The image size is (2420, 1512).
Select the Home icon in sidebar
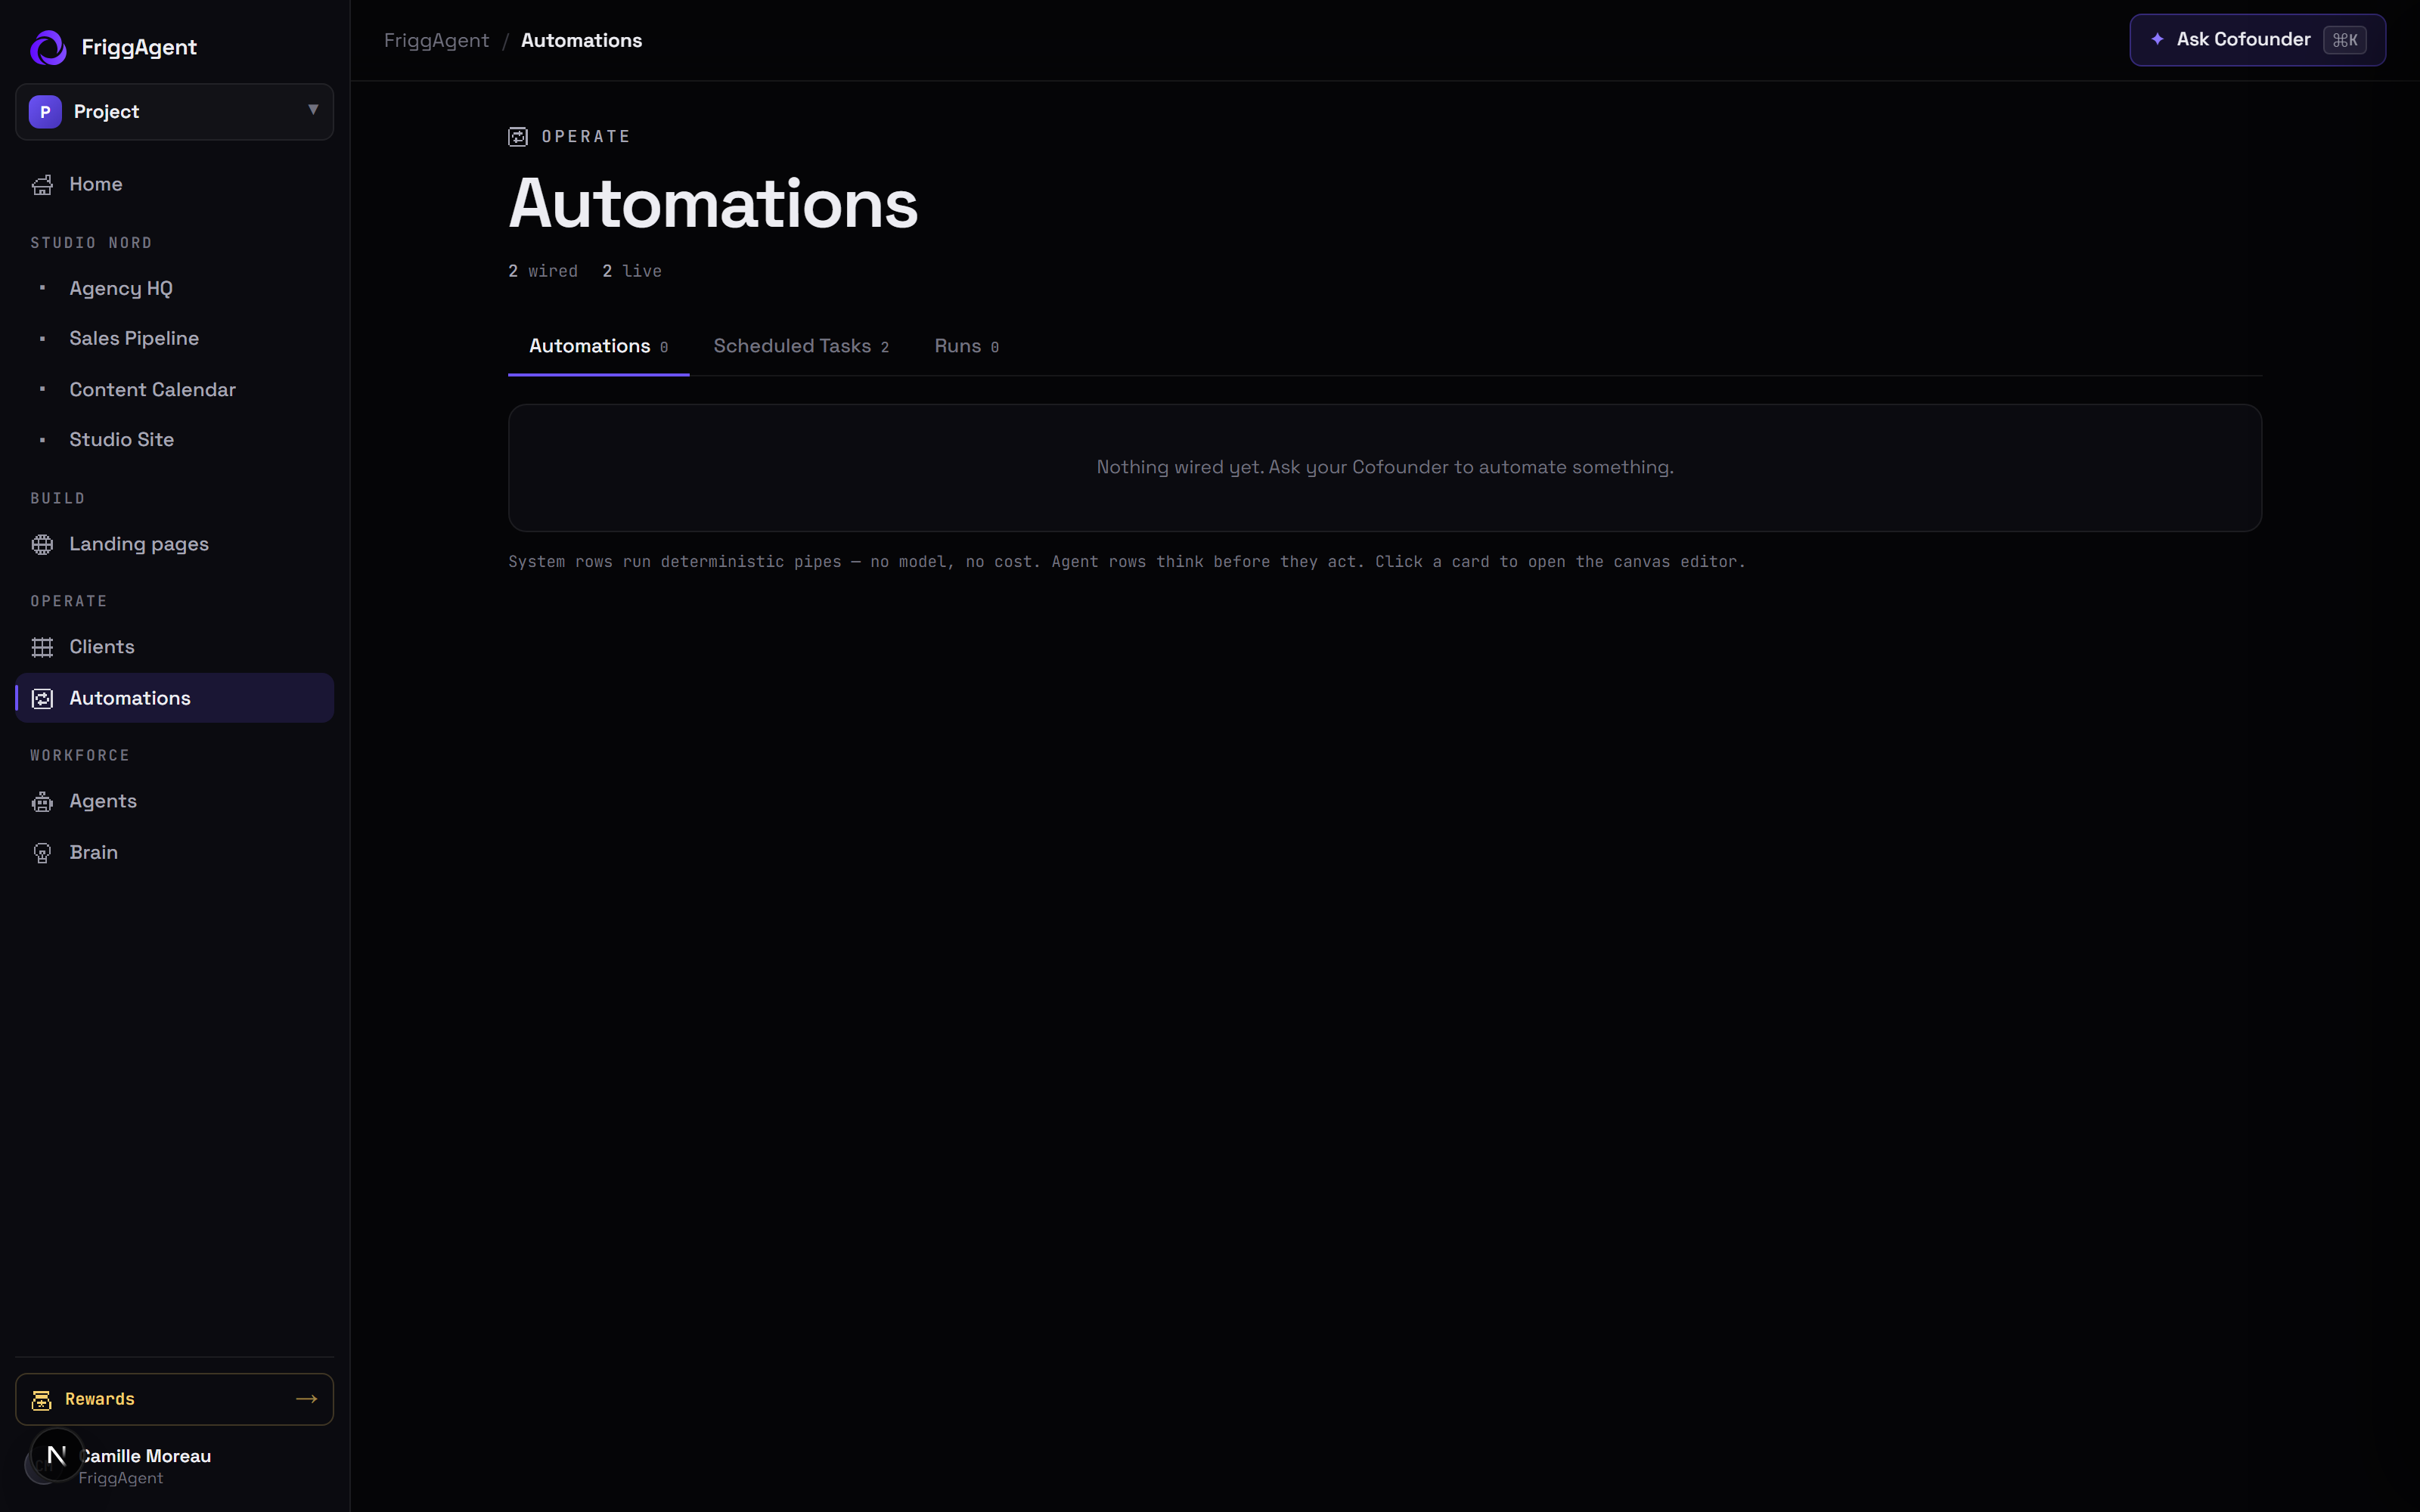pos(42,185)
